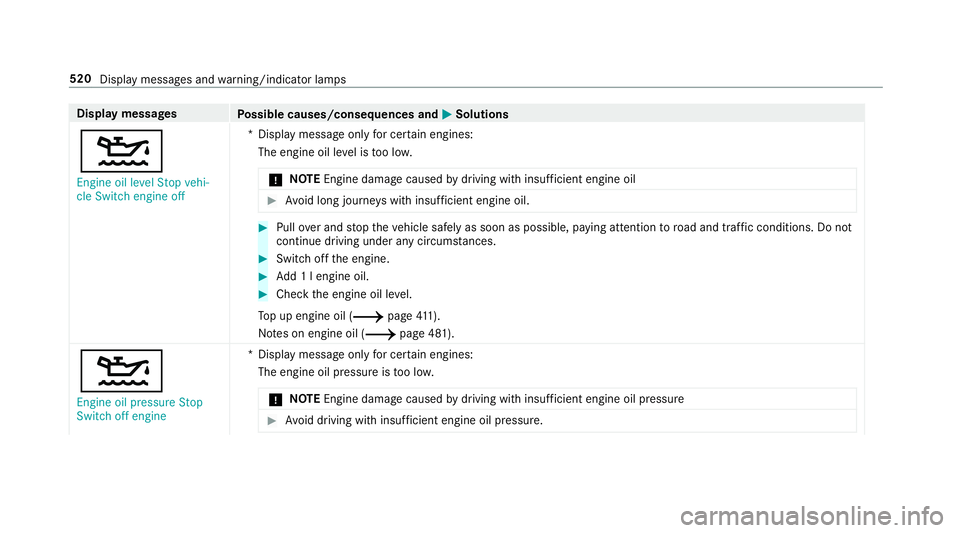Click the blue arrow beside "Avoid driving with insufficient"
Viewport: 960px width, 533px height.
click(272, 420)
